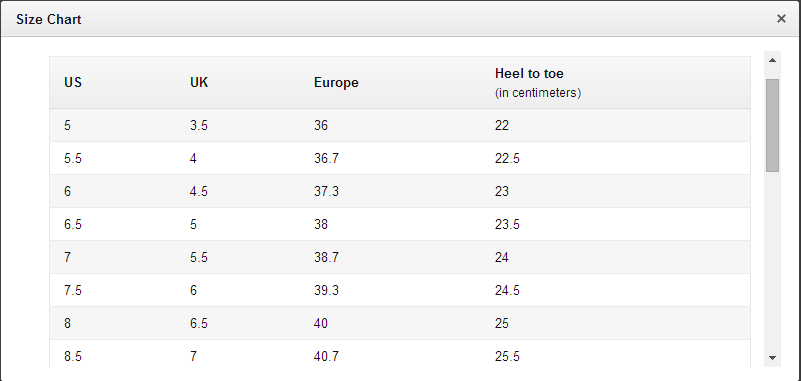The height and width of the screenshot is (381, 801).
Task: Select the UK 4.5 cell
Action: (199, 192)
